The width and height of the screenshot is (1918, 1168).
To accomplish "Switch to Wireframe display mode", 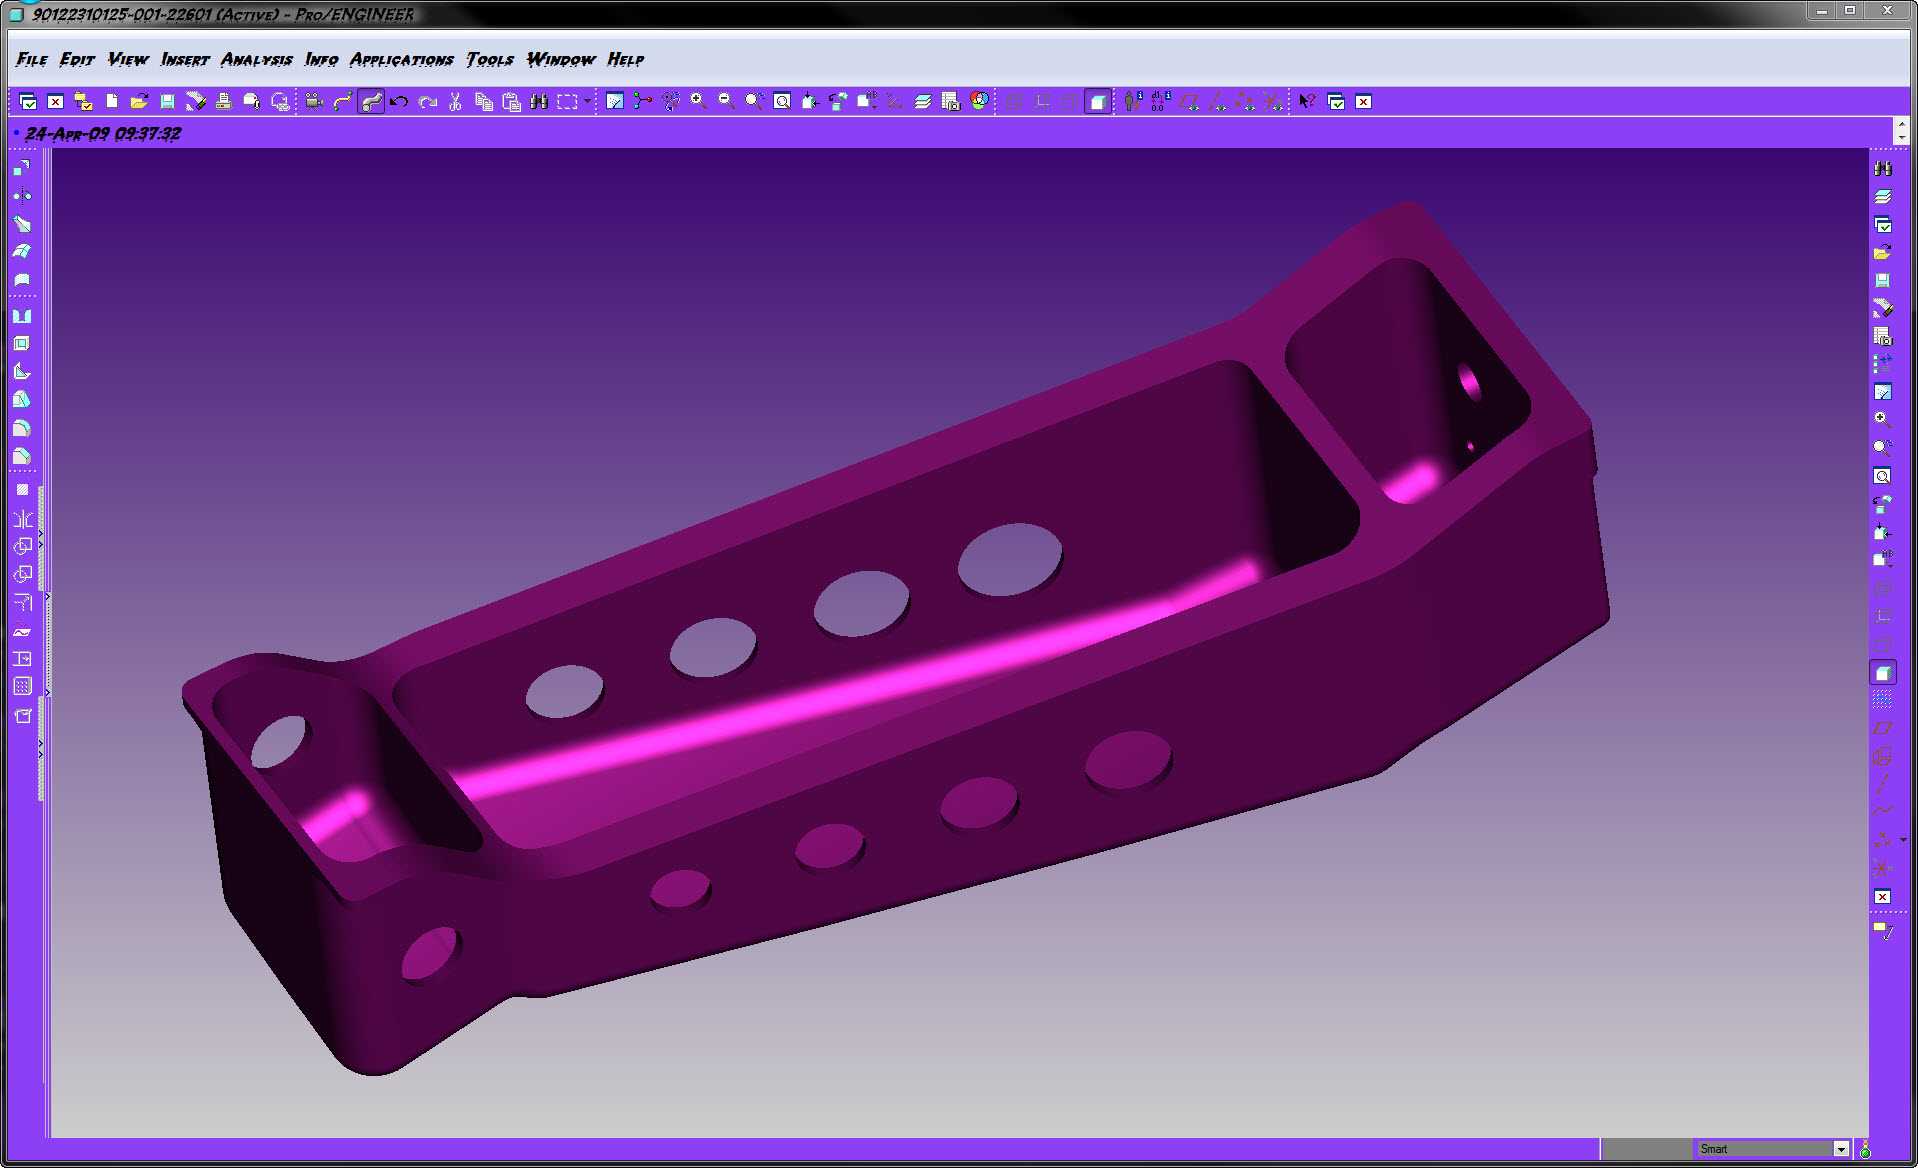I will click(x=1014, y=101).
